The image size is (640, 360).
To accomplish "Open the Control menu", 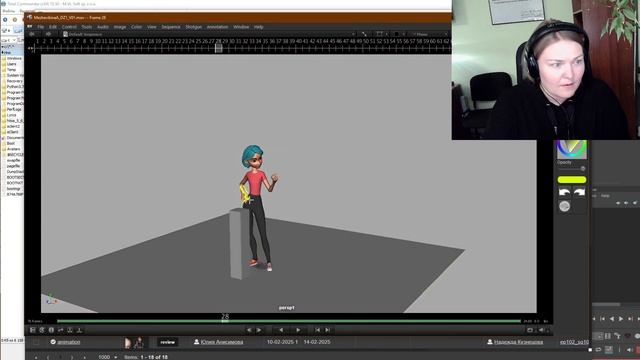I will (69, 27).
